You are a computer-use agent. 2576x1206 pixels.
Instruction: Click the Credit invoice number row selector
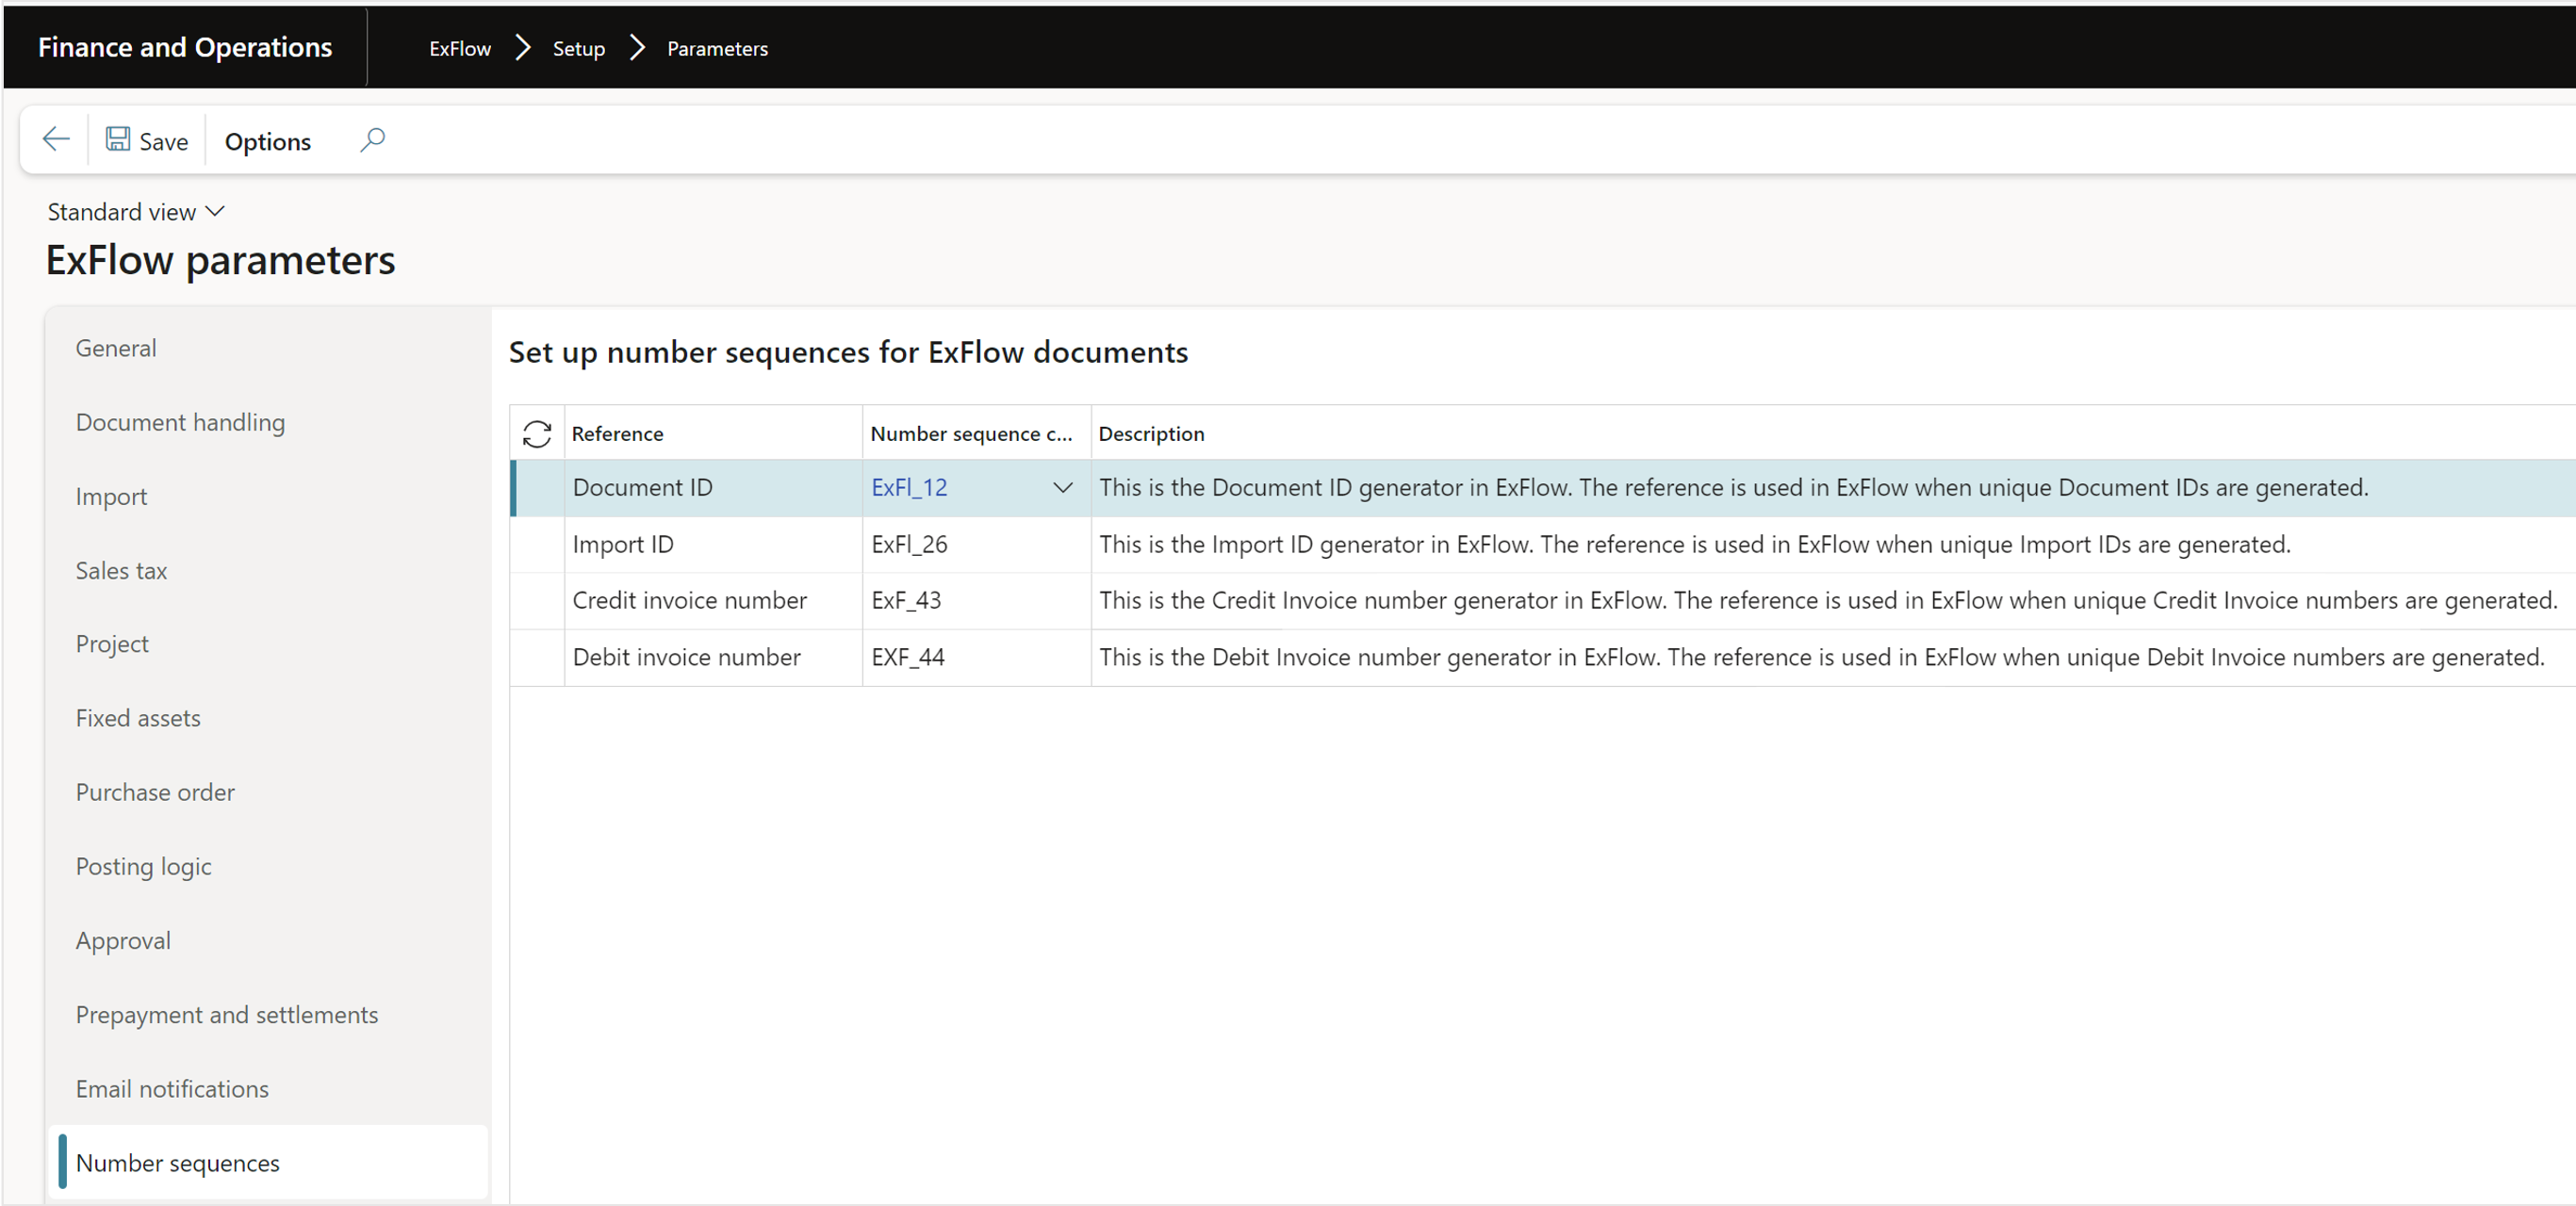click(x=538, y=600)
